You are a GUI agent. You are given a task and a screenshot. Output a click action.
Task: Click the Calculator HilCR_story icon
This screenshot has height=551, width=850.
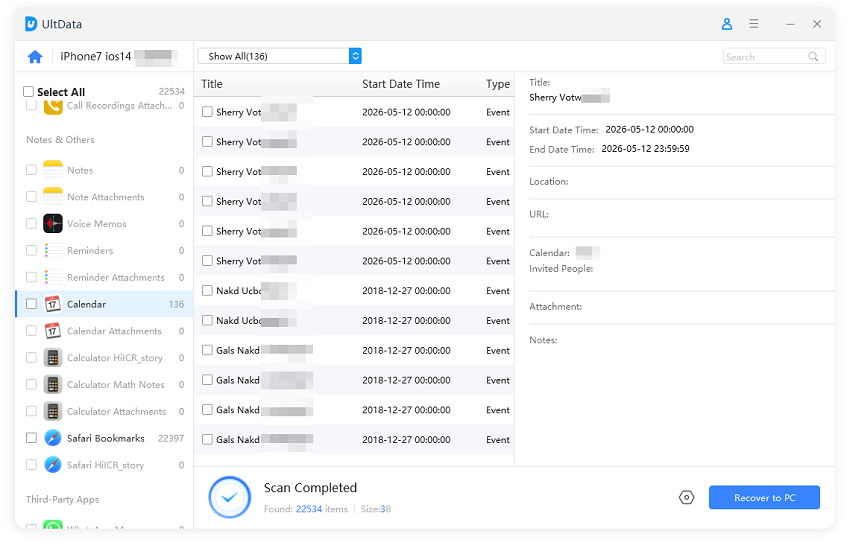click(x=53, y=357)
